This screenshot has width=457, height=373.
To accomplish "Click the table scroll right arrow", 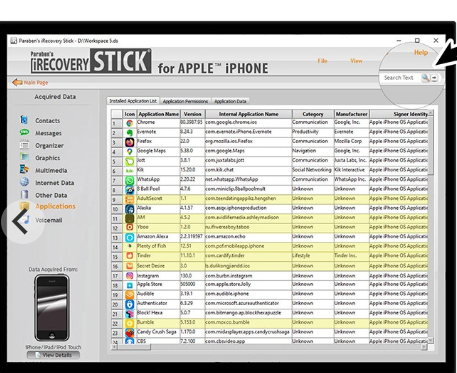I will (x=424, y=347).
